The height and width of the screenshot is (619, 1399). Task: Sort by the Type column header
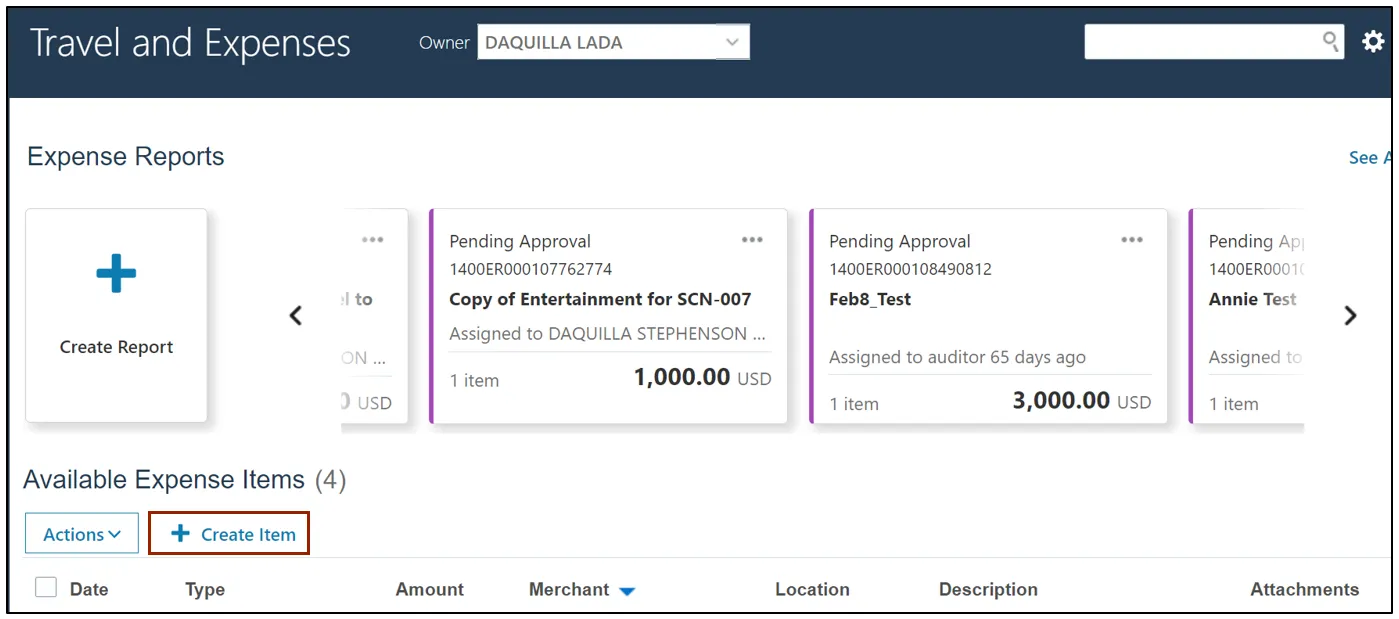click(205, 589)
